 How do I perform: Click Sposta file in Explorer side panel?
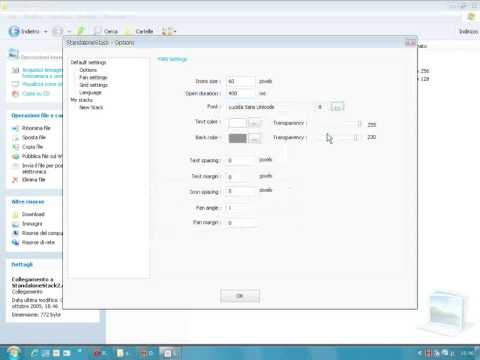click(x=34, y=137)
